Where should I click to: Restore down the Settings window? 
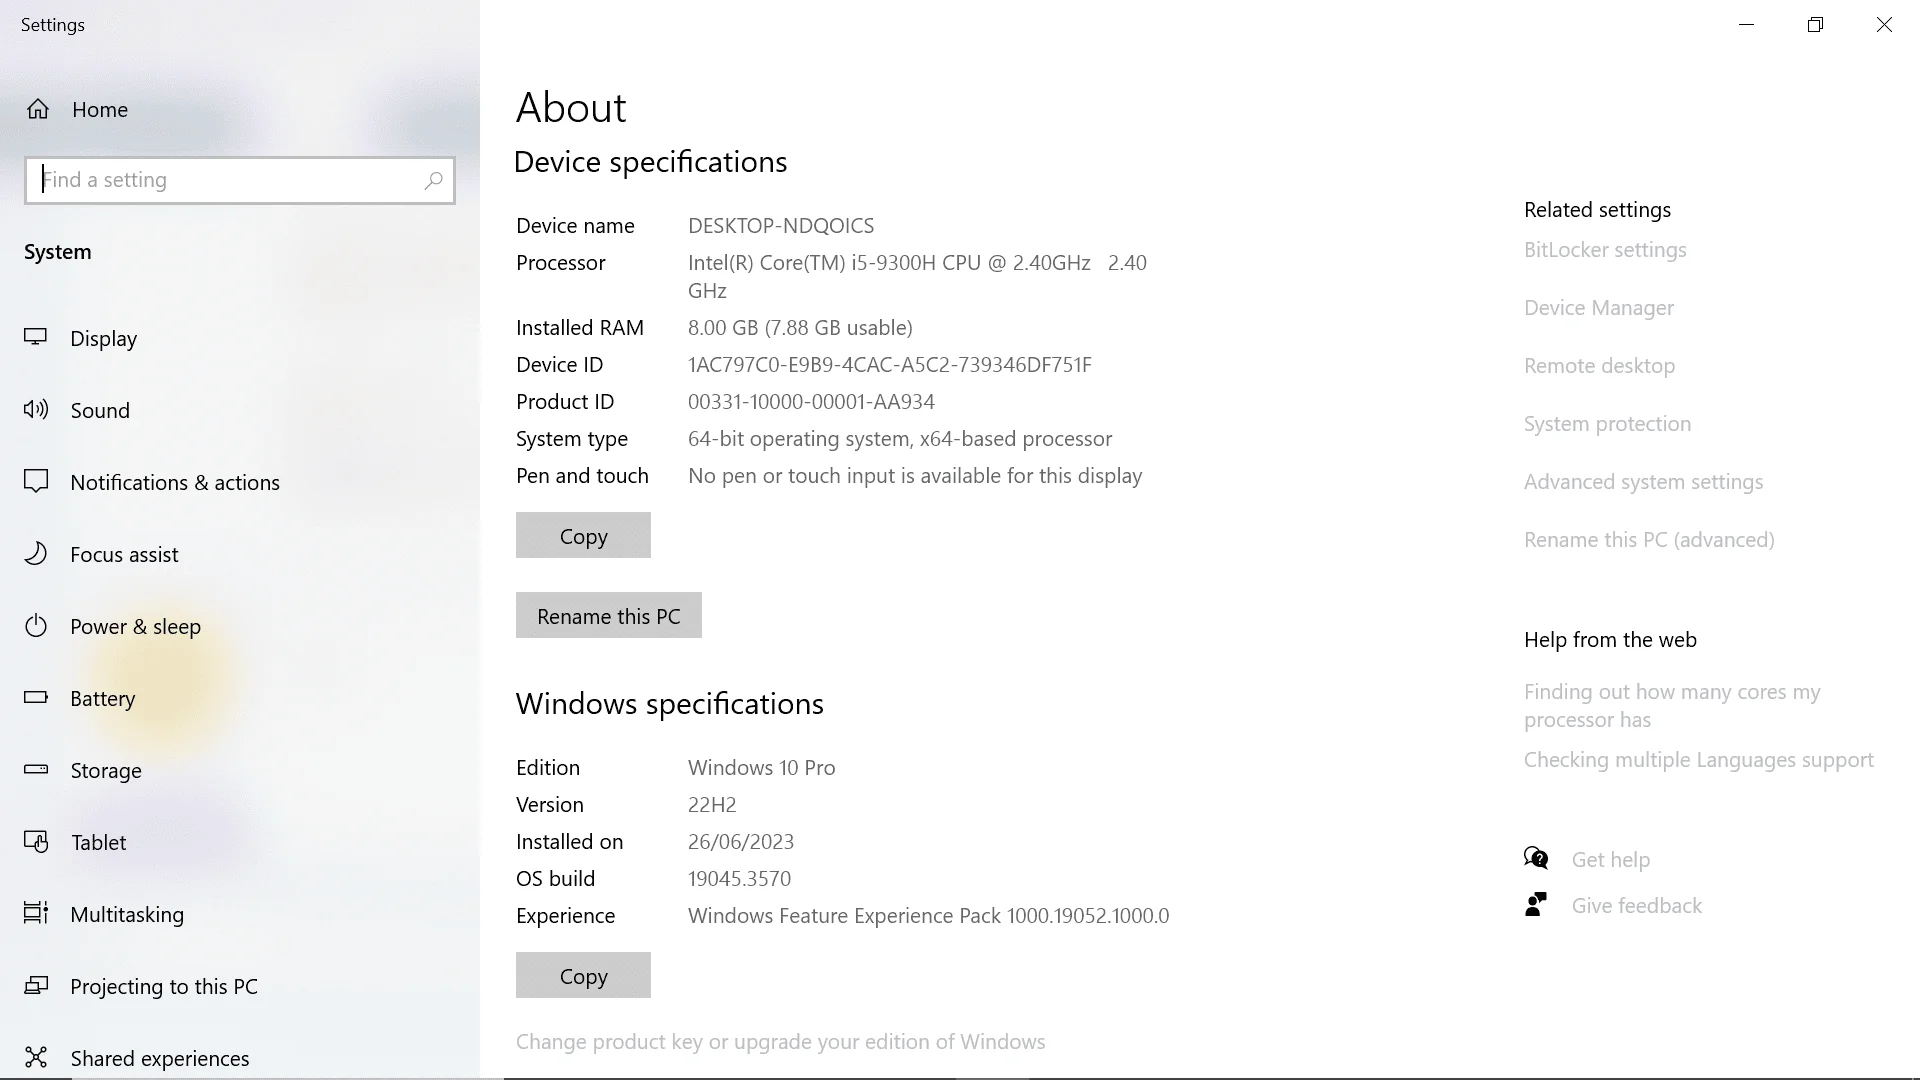(1815, 25)
